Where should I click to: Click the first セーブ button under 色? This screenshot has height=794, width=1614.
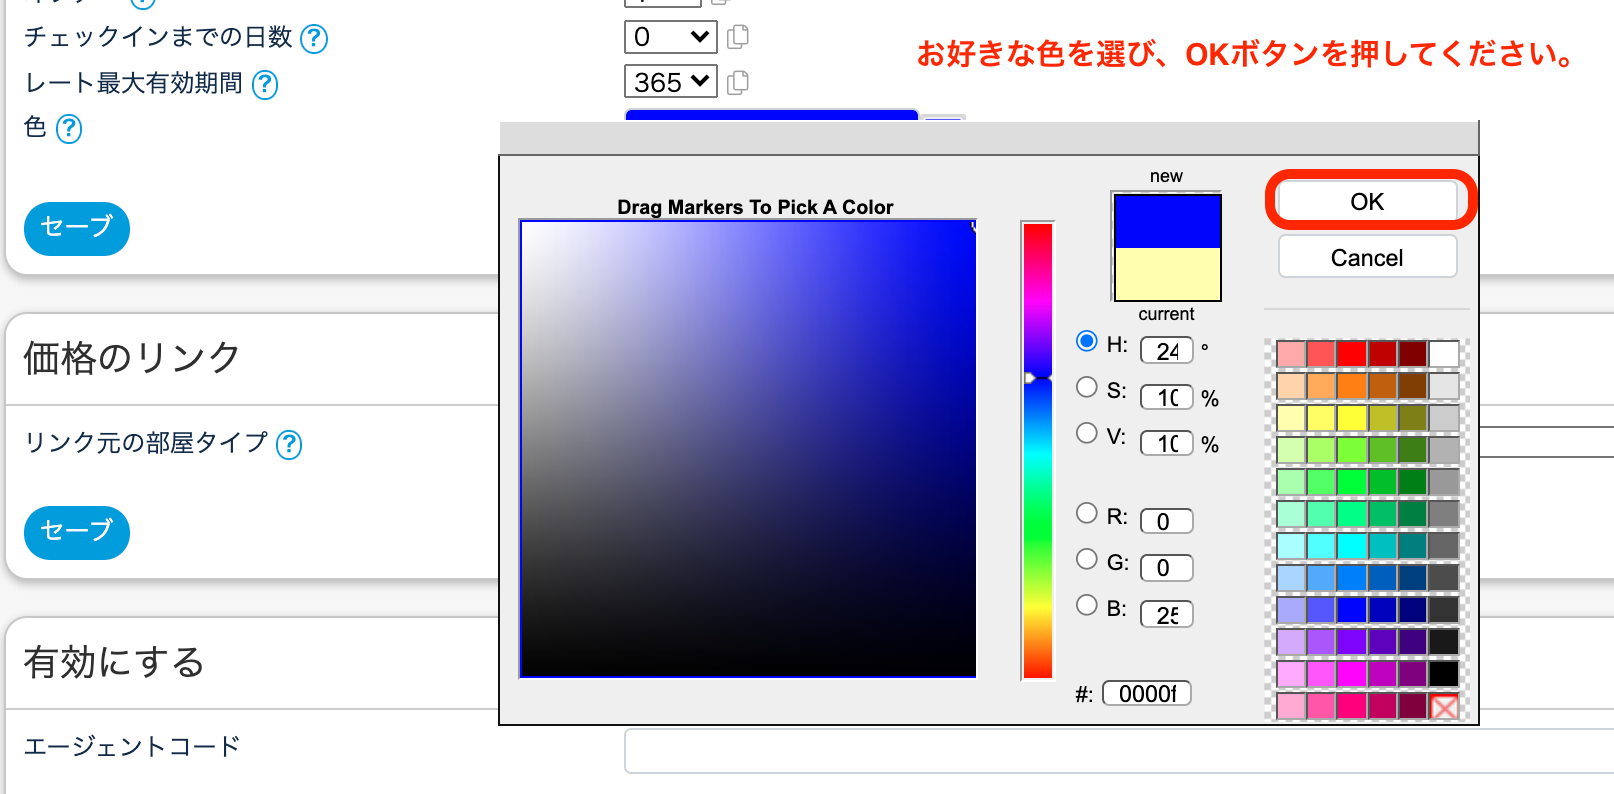[77, 228]
